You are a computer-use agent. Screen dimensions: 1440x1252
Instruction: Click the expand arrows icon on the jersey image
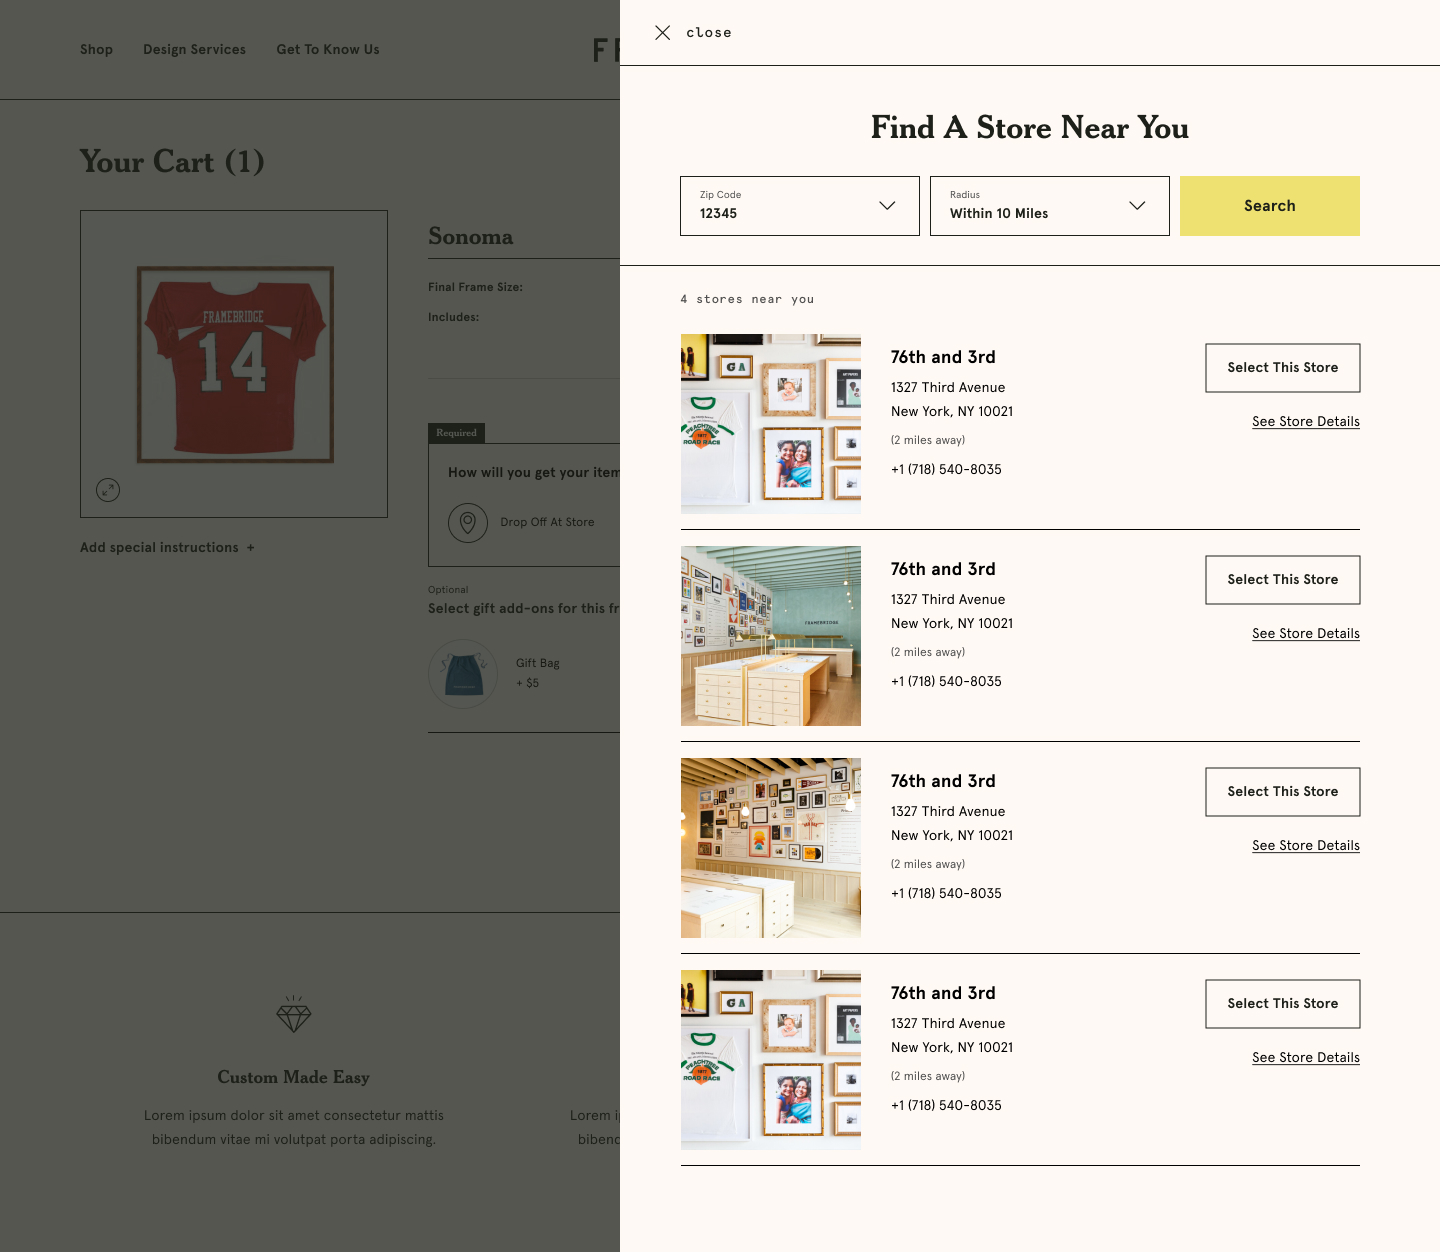pos(108,491)
